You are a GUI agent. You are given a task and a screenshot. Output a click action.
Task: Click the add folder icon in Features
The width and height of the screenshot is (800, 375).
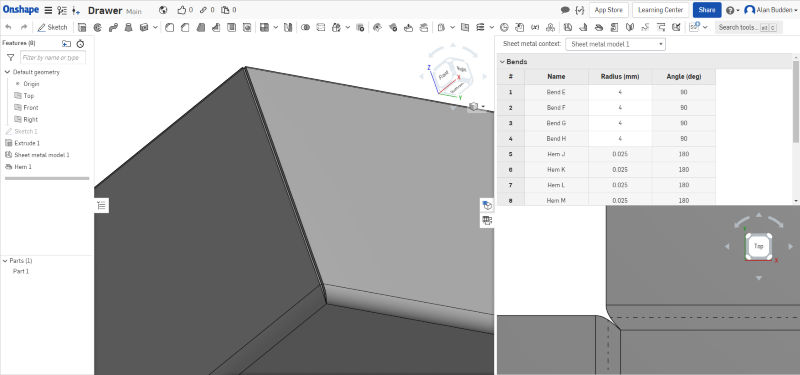(x=66, y=43)
